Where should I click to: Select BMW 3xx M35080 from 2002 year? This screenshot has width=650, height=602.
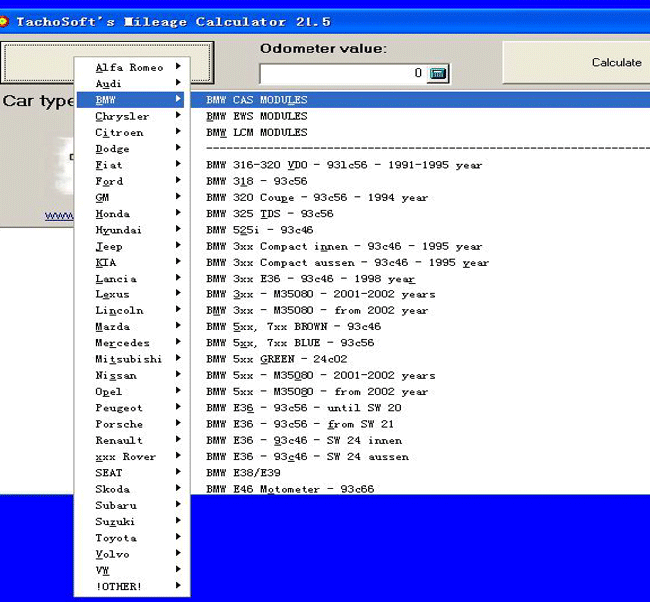(x=420, y=310)
